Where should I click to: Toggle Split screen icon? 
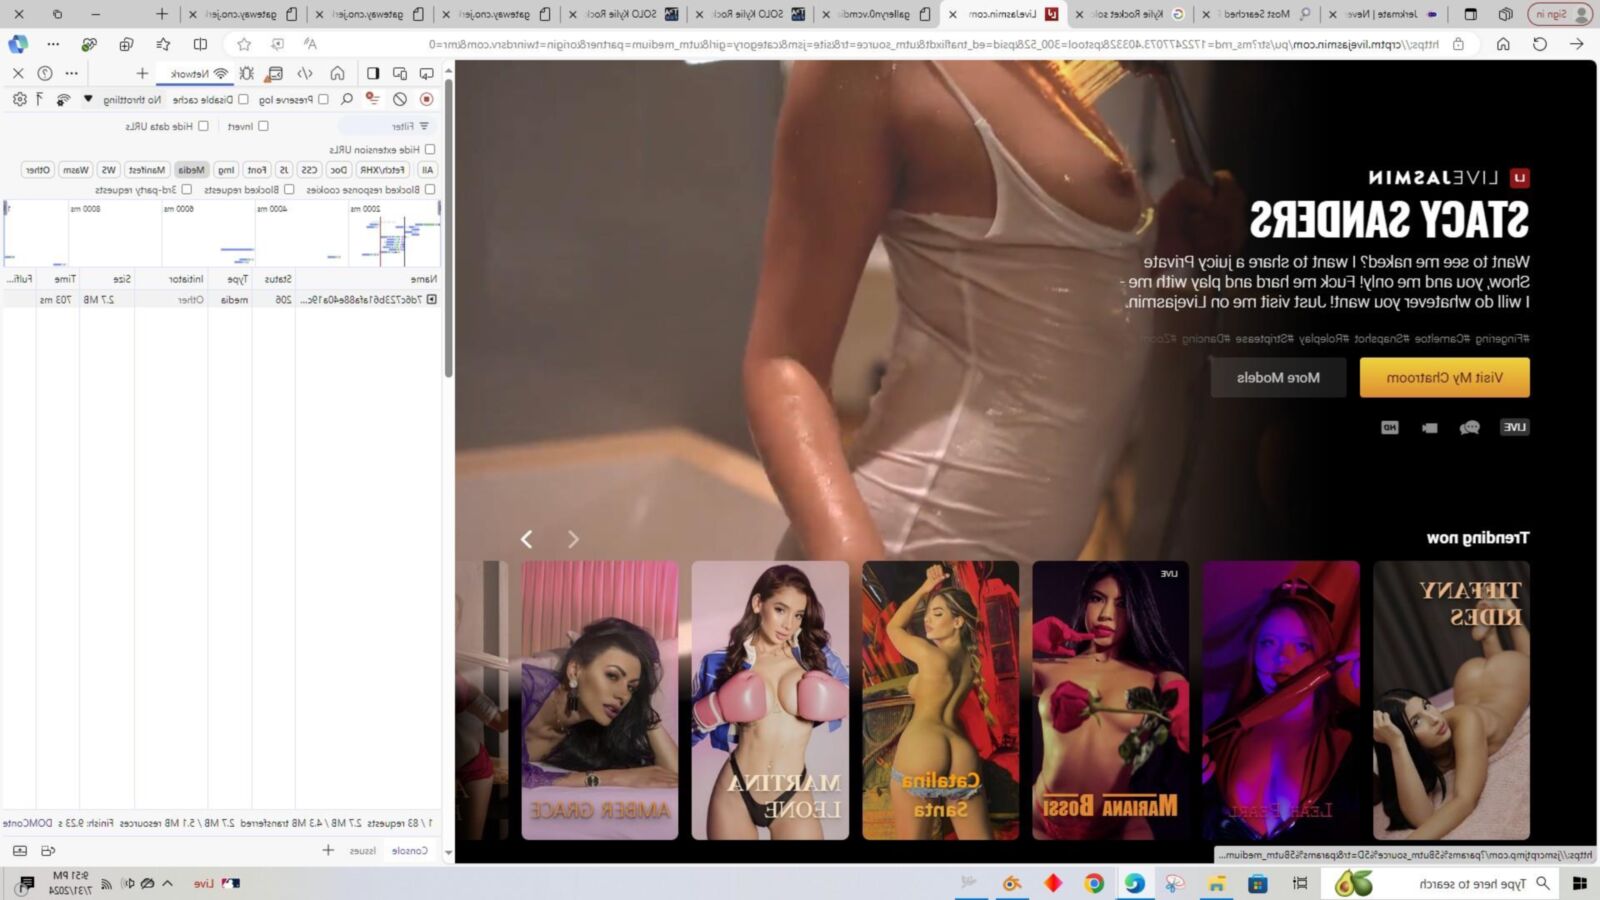[x=200, y=44]
